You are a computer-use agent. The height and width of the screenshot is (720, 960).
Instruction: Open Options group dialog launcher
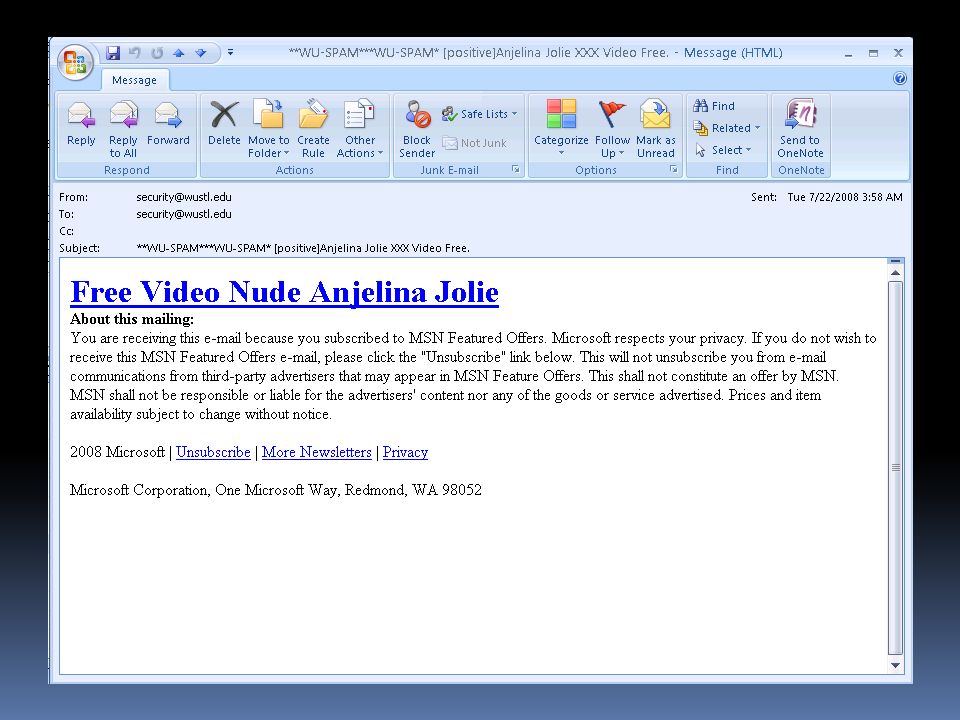673,170
